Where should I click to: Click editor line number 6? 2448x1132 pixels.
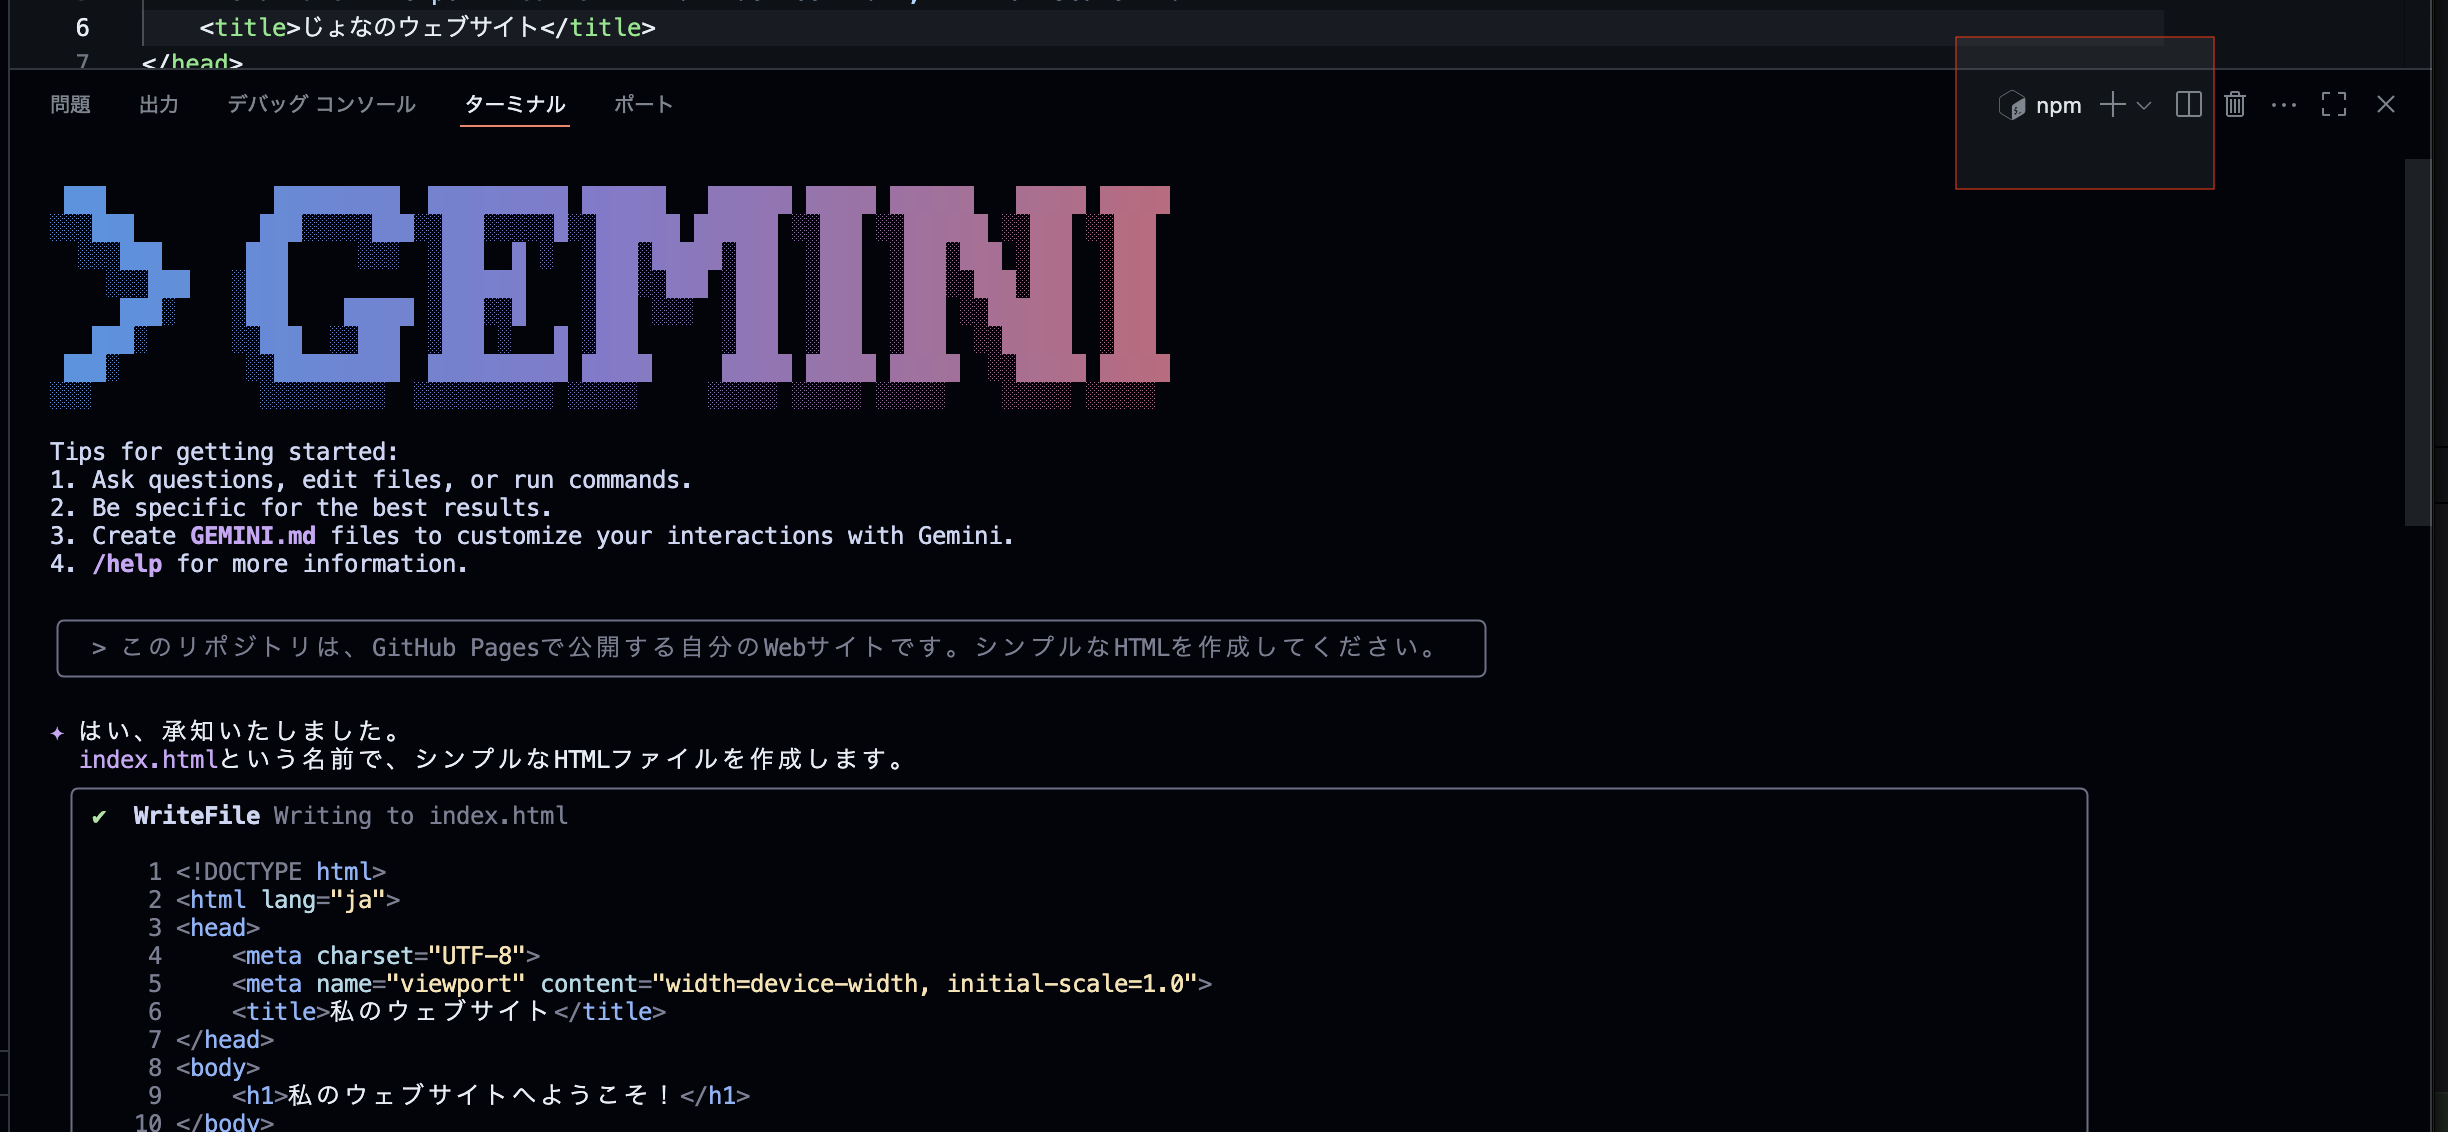pos(83,28)
